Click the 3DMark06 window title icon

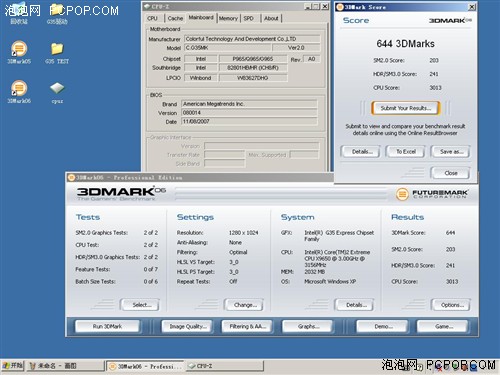(x=71, y=177)
